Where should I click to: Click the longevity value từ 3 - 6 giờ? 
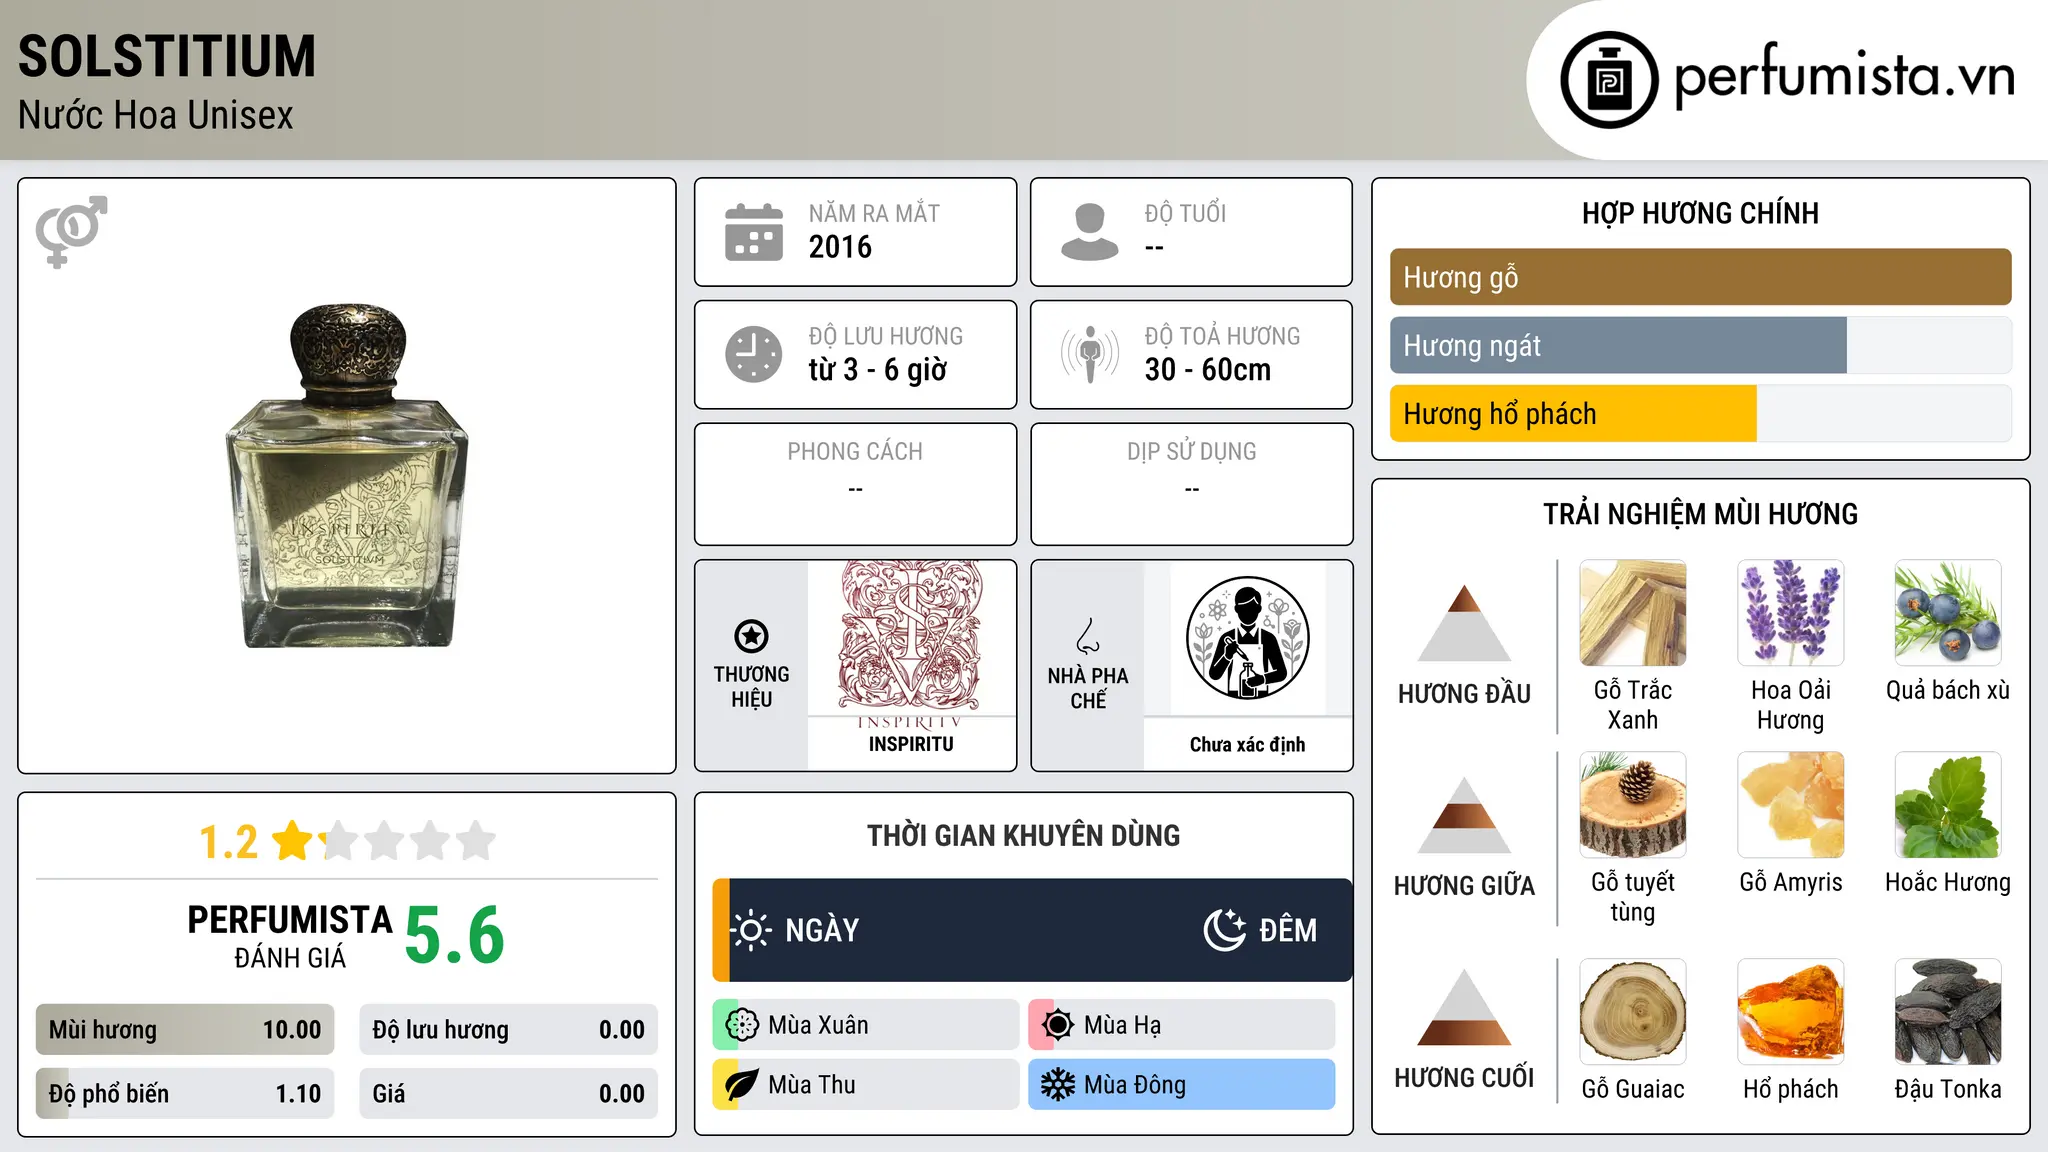coord(878,370)
